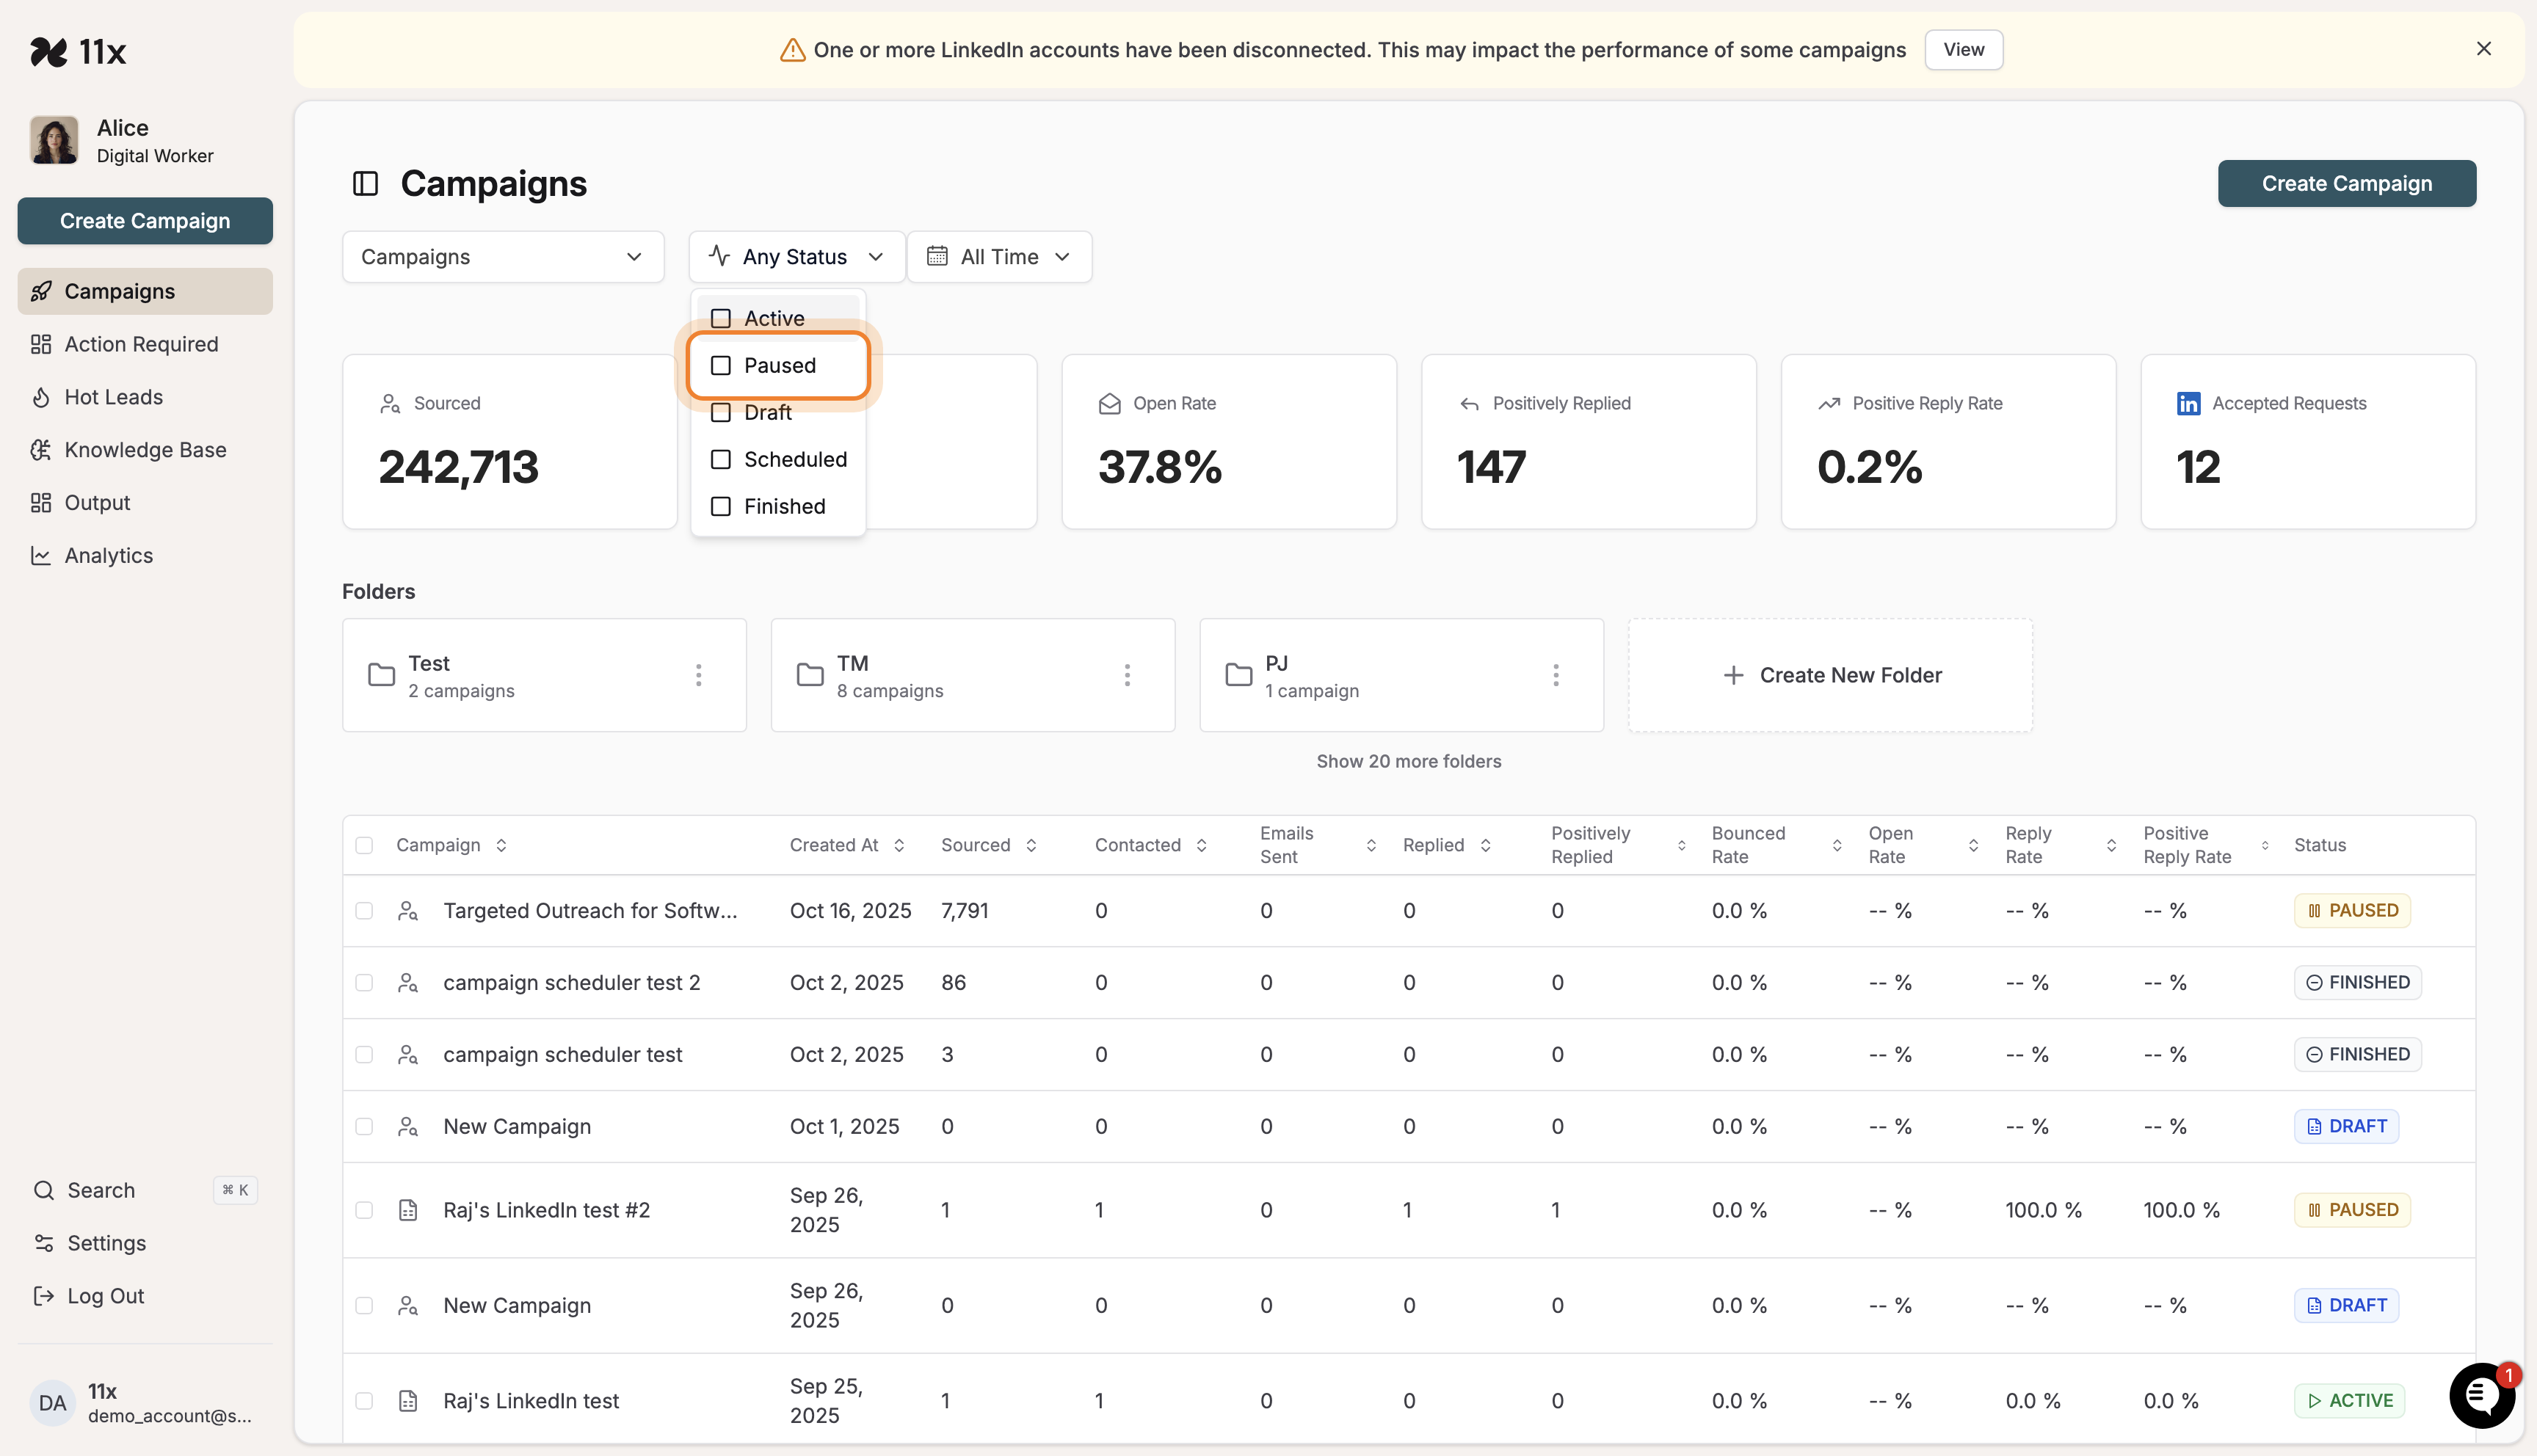Expand the Any Status filter dropdown

(796, 257)
